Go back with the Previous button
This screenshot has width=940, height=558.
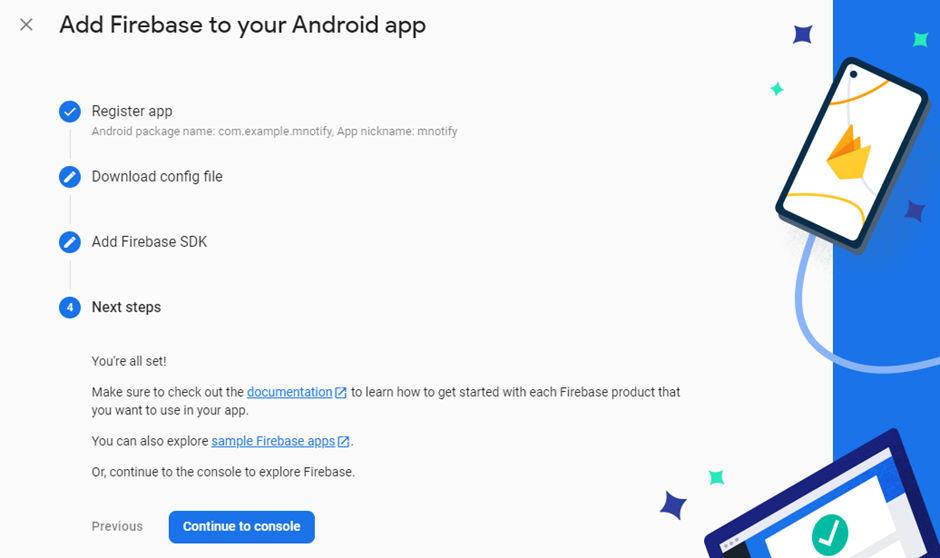point(117,526)
